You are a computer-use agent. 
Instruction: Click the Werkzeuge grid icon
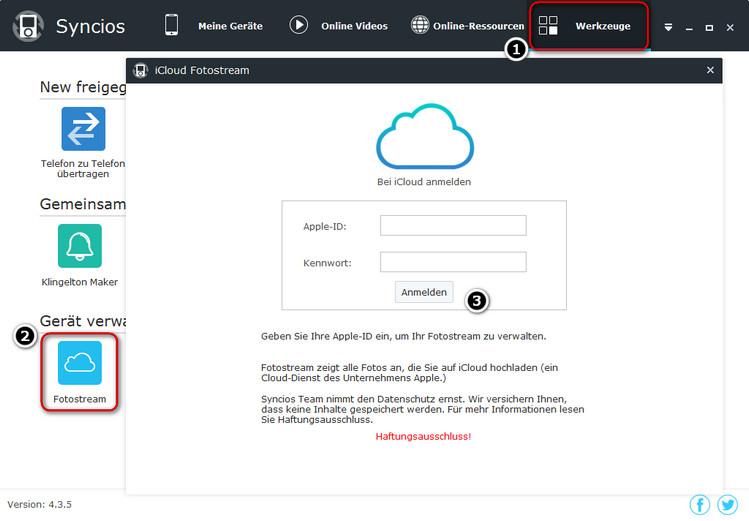pyautogui.click(x=548, y=25)
